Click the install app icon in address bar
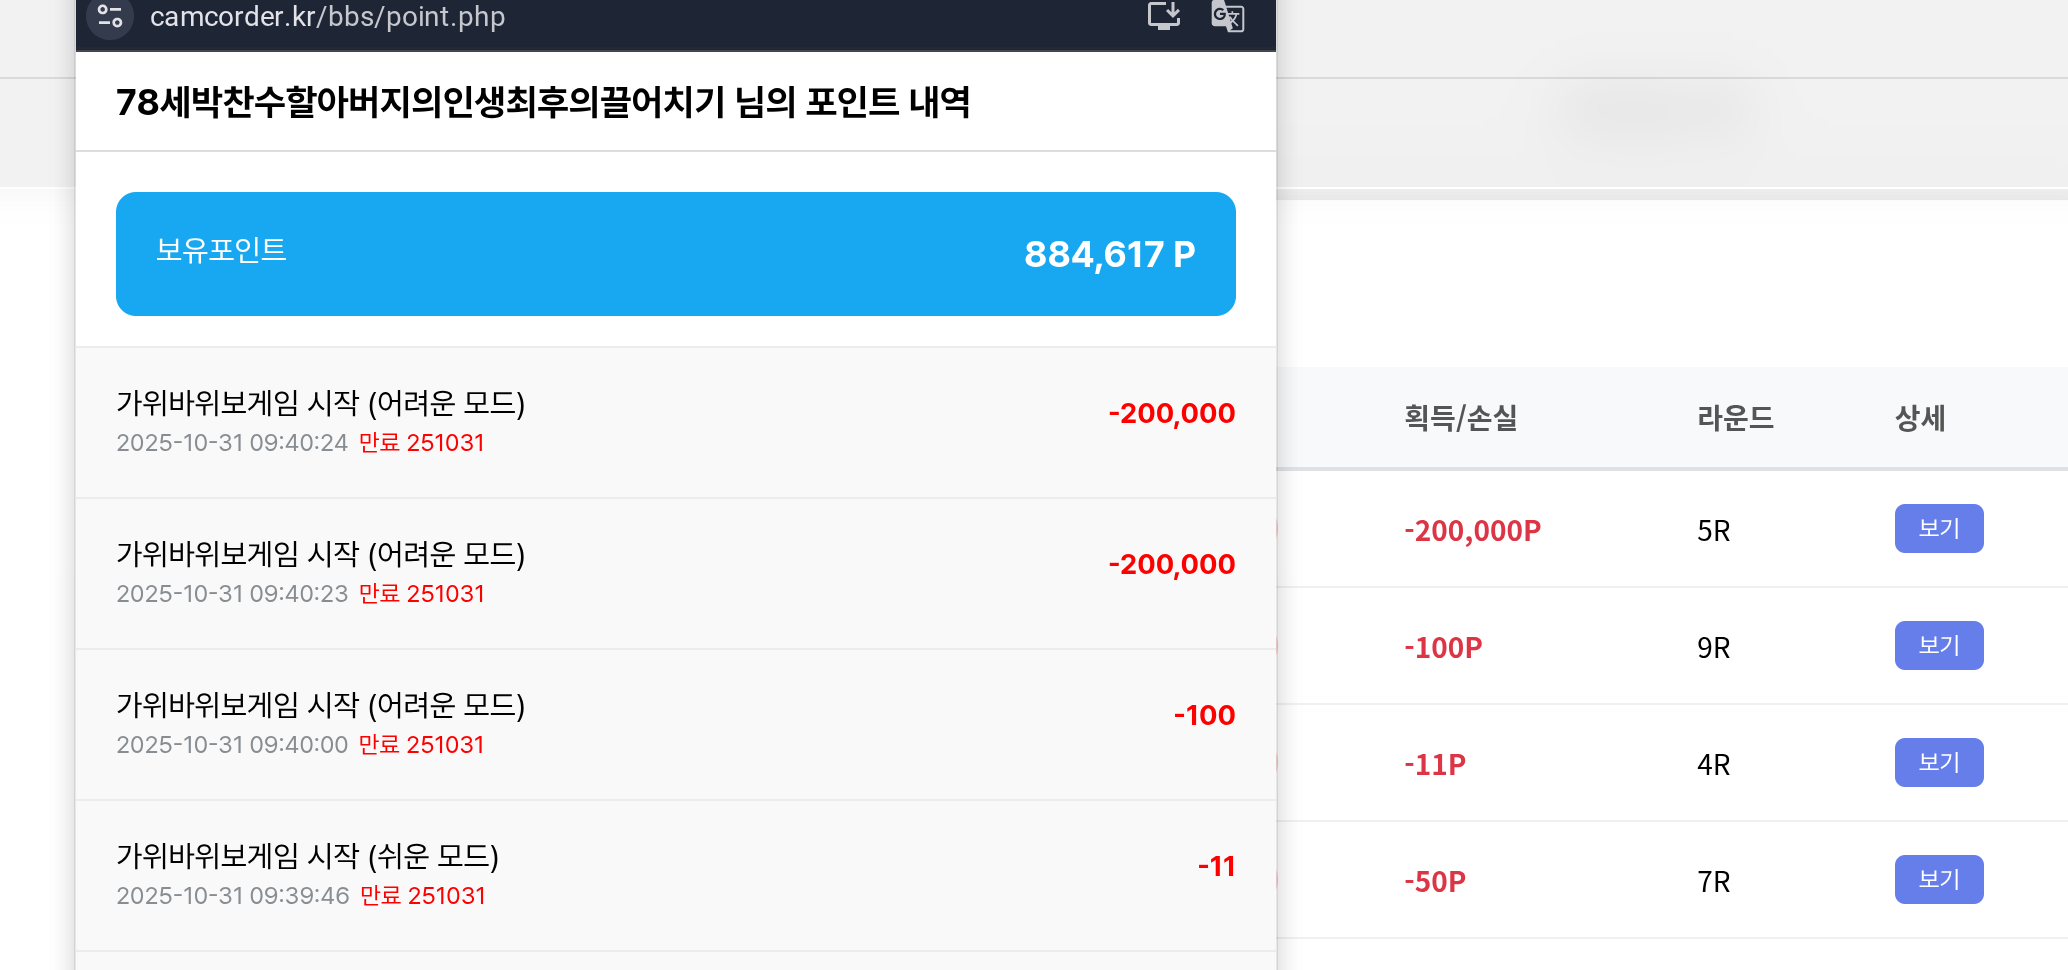The image size is (2068, 970). (1164, 16)
